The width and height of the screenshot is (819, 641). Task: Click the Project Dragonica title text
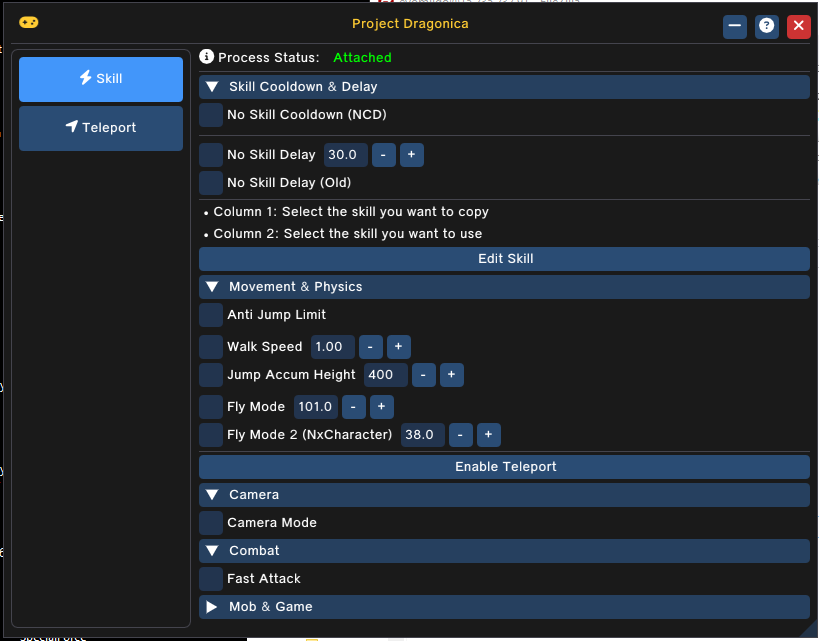click(x=410, y=24)
